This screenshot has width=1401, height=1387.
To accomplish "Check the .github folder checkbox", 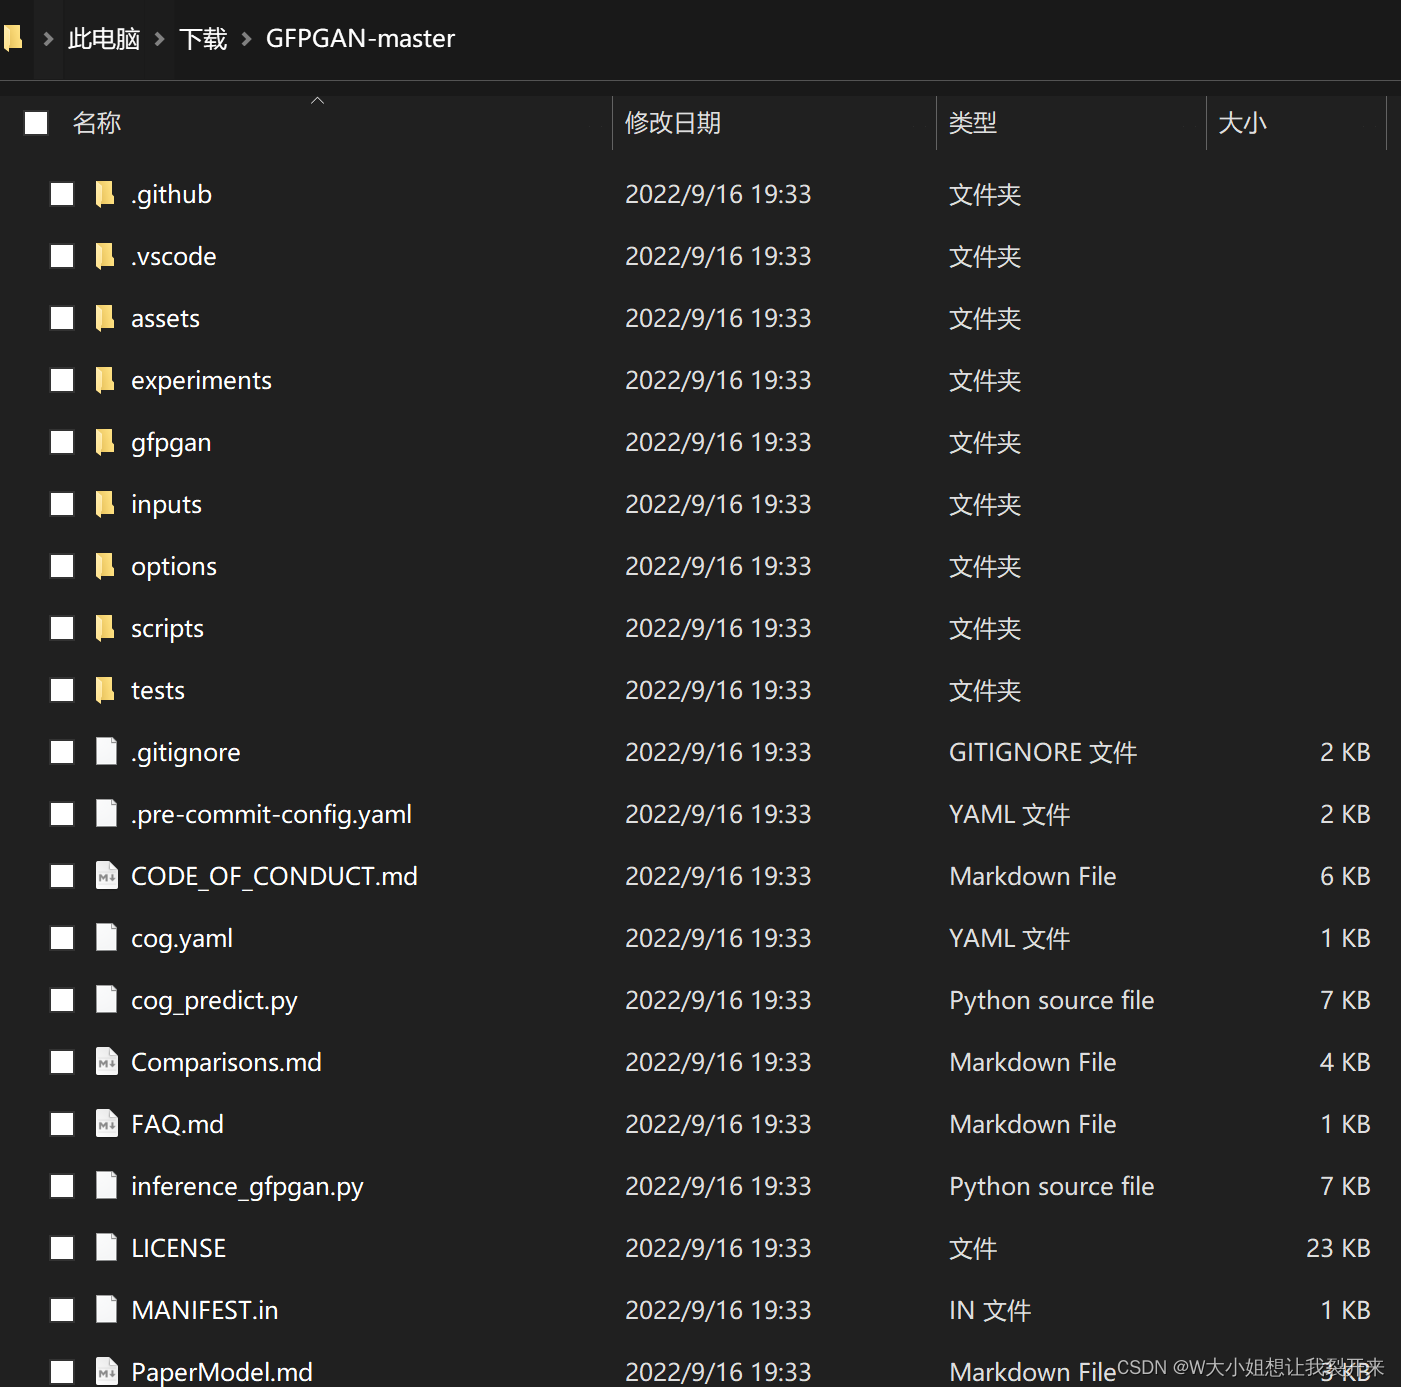I will pos(62,194).
